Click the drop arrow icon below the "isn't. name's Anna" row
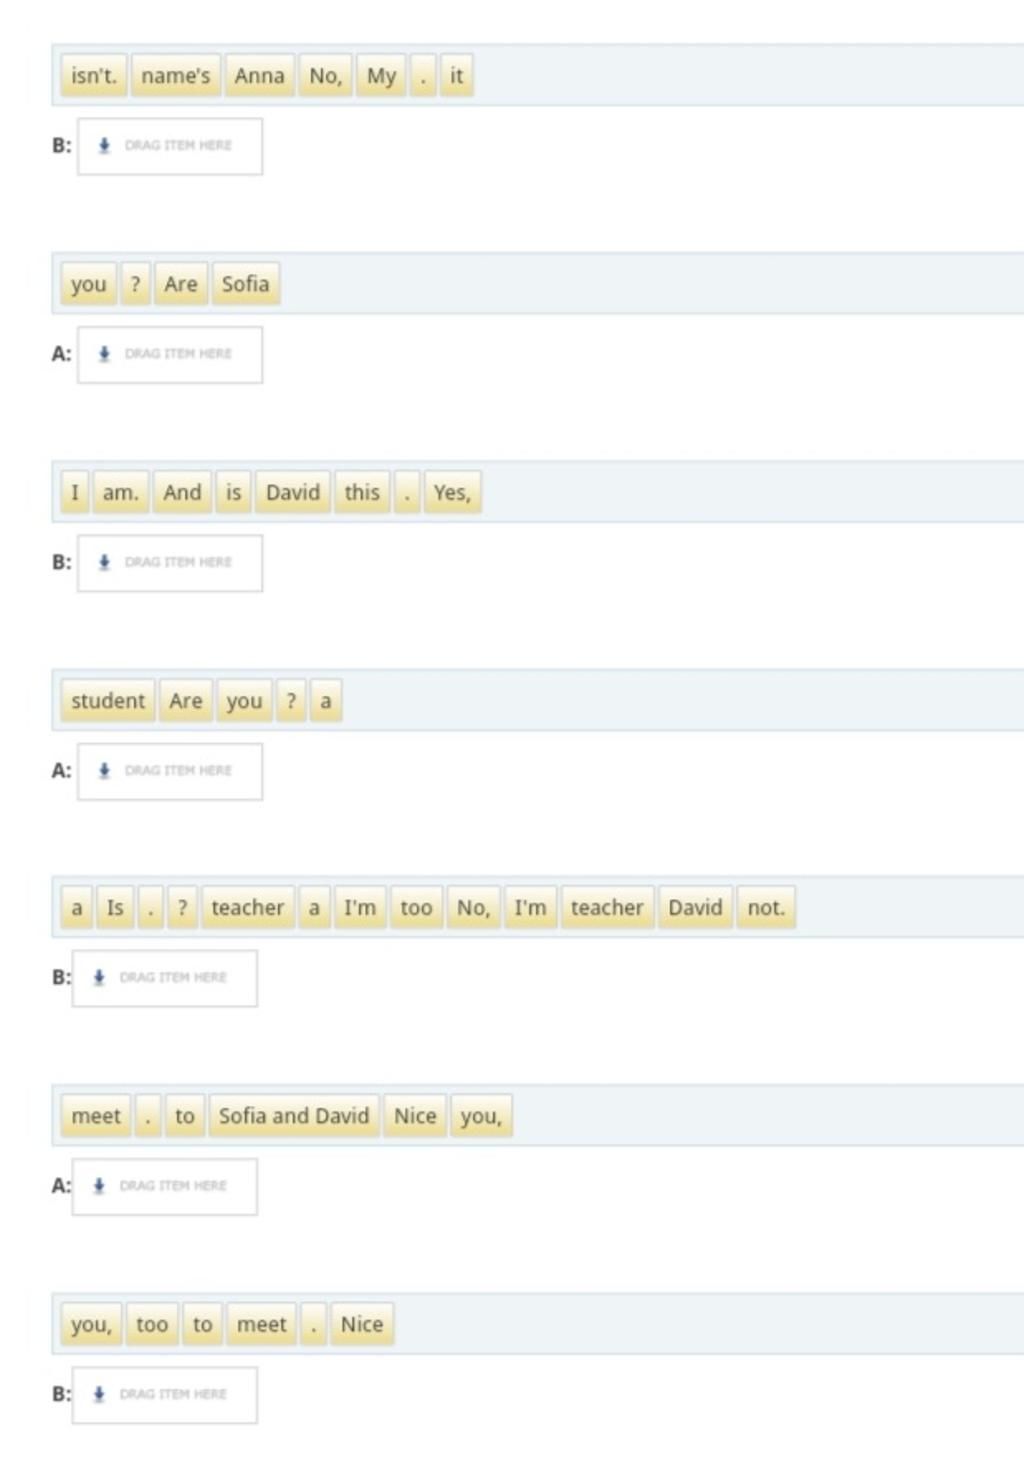Viewport: 1024px width, 1457px height. [x=104, y=146]
